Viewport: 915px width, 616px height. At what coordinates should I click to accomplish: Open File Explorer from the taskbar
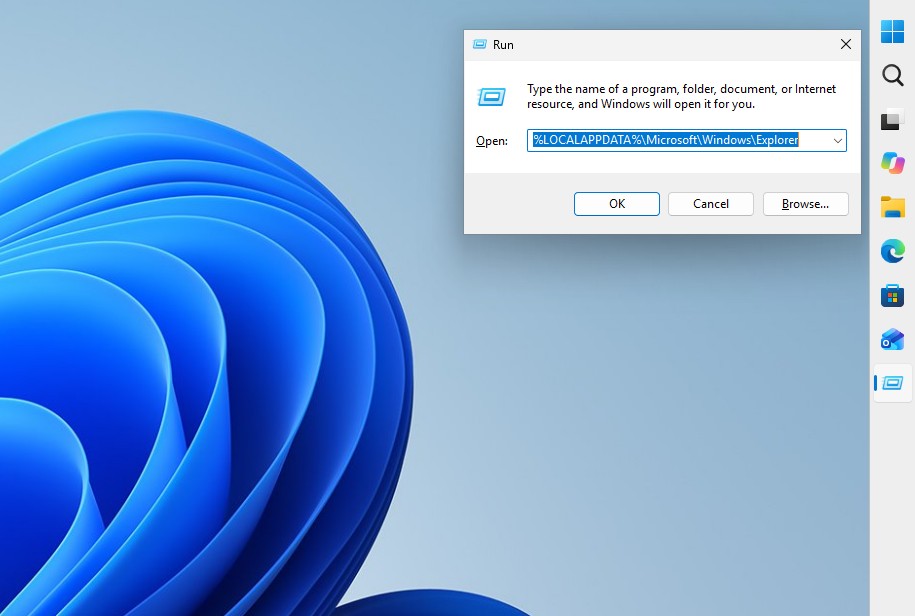[x=892, y=207]
